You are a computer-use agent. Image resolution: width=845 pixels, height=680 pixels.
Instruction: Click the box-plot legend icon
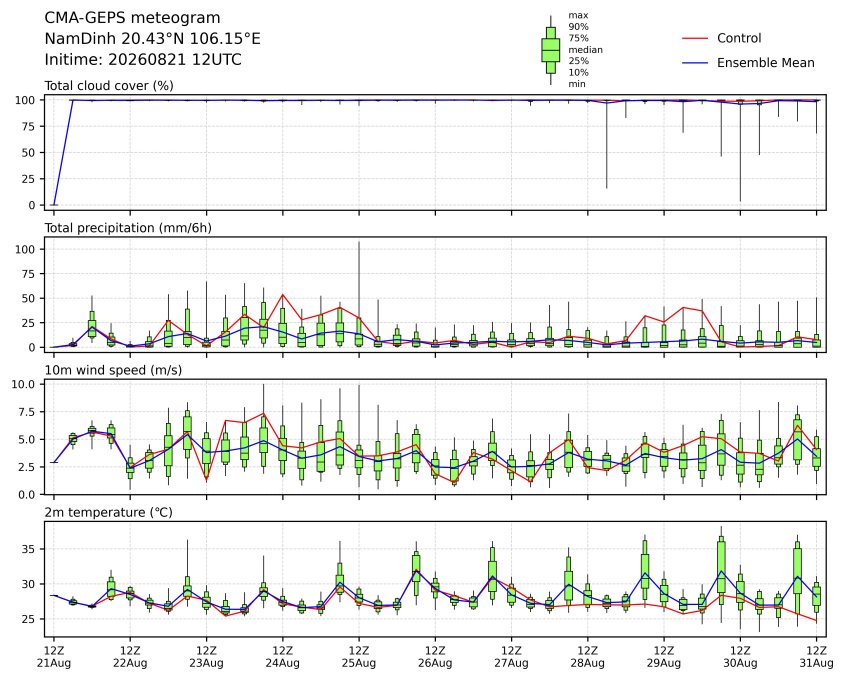(x=550, y=50)
